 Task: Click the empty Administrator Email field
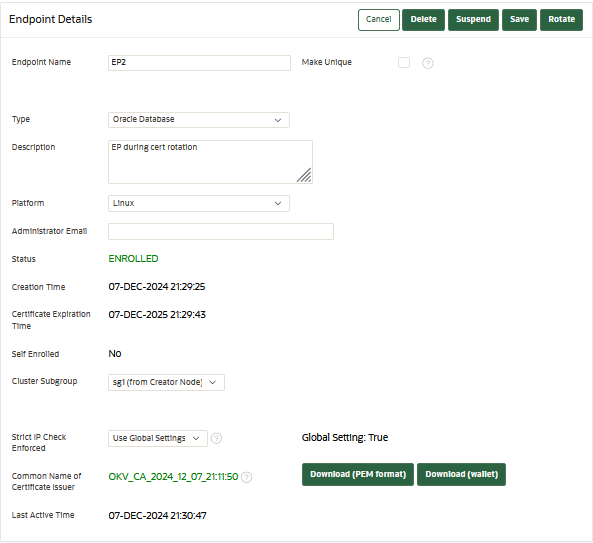[x=221, y=231]
